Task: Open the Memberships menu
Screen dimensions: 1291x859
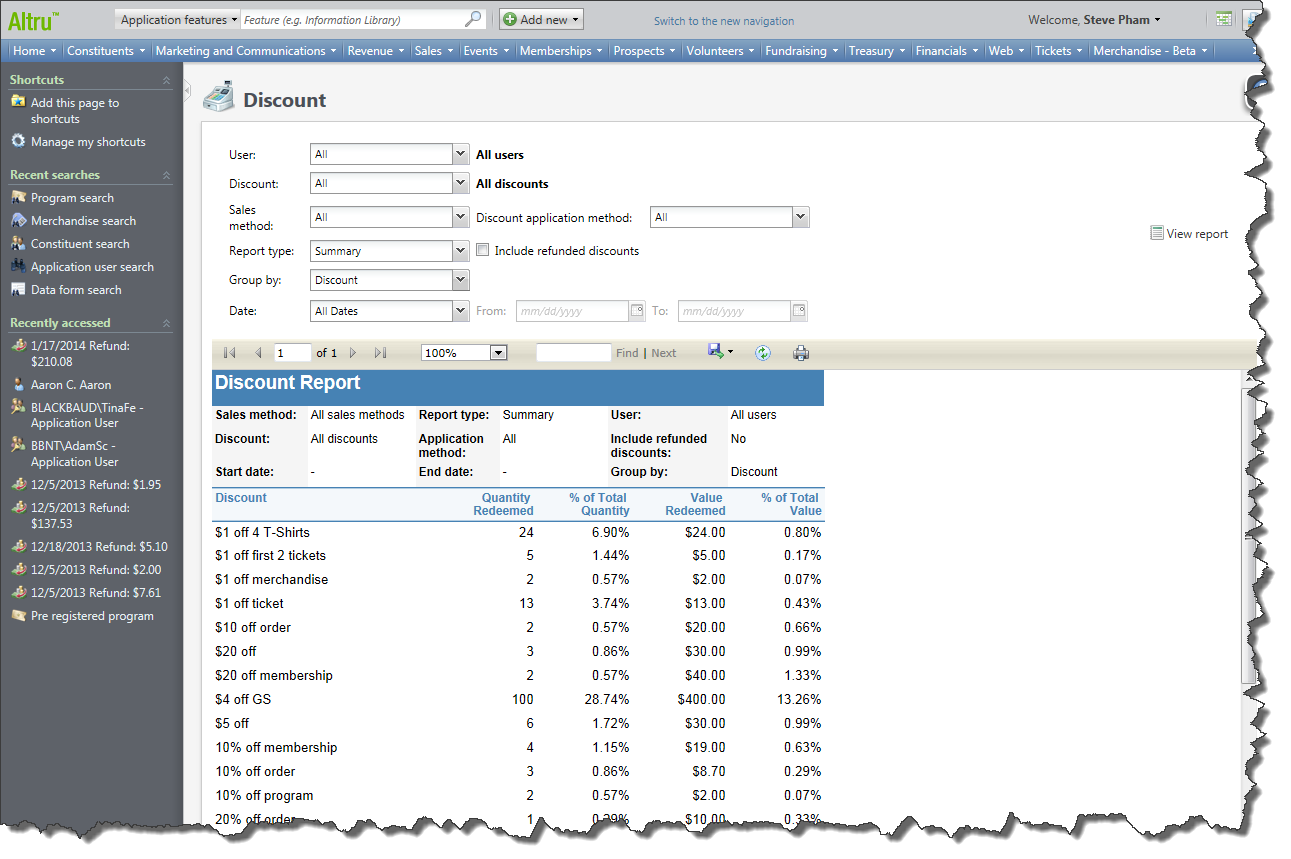Action: click(560, 51)
